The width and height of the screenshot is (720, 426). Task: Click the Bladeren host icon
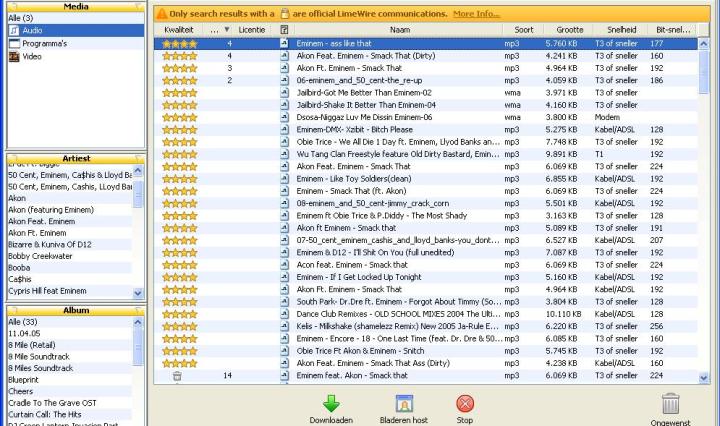tap(404, 404)
